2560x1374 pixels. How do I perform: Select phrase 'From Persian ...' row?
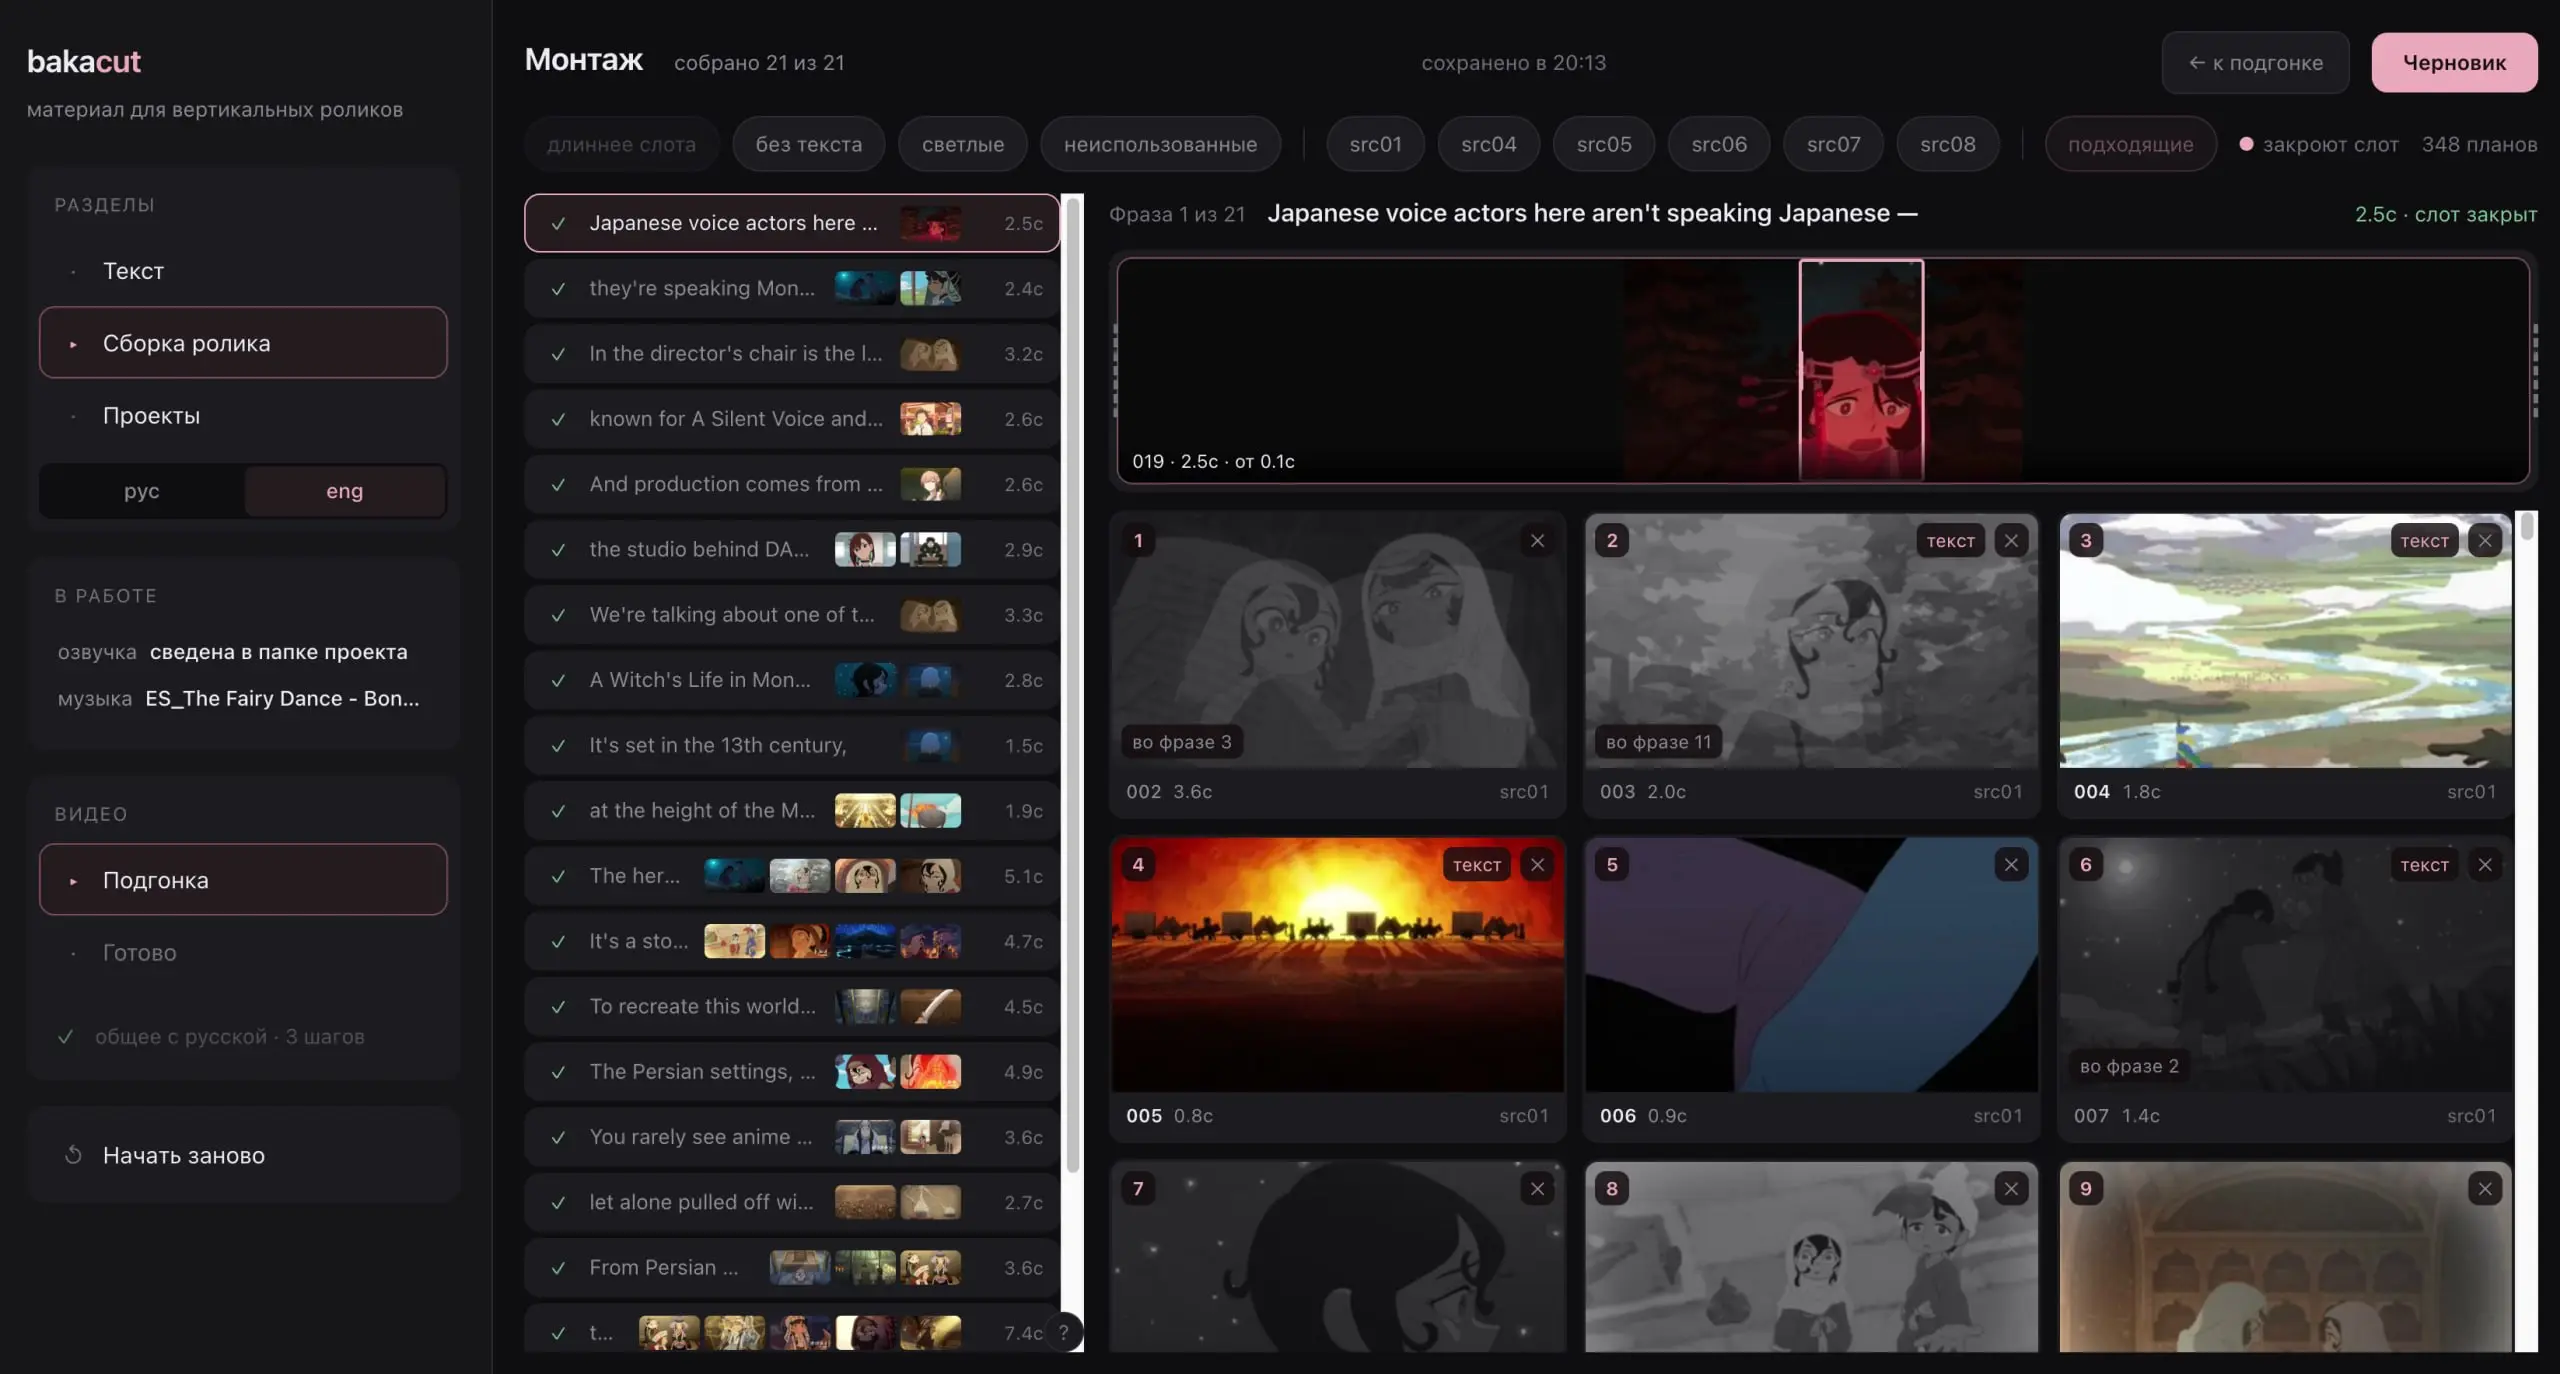(x=792, y=1267)
